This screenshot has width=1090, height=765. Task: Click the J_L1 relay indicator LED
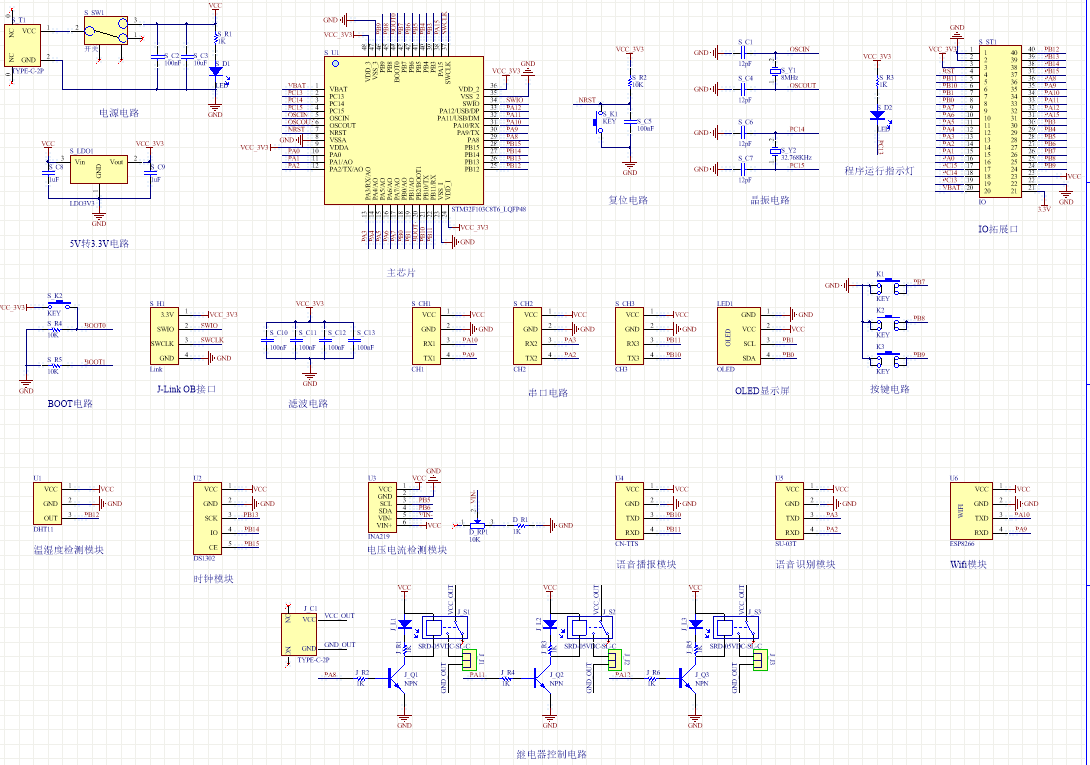(405, 624)
